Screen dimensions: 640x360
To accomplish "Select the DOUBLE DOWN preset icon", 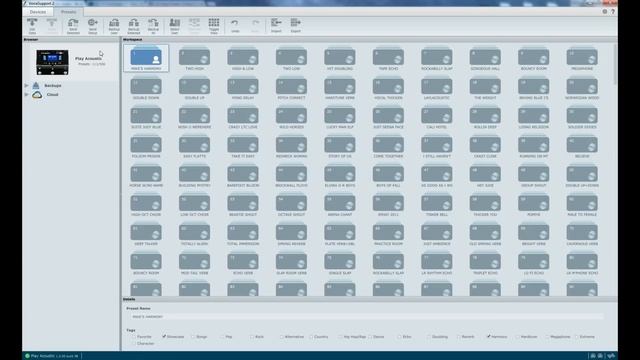I will [146, 86].
